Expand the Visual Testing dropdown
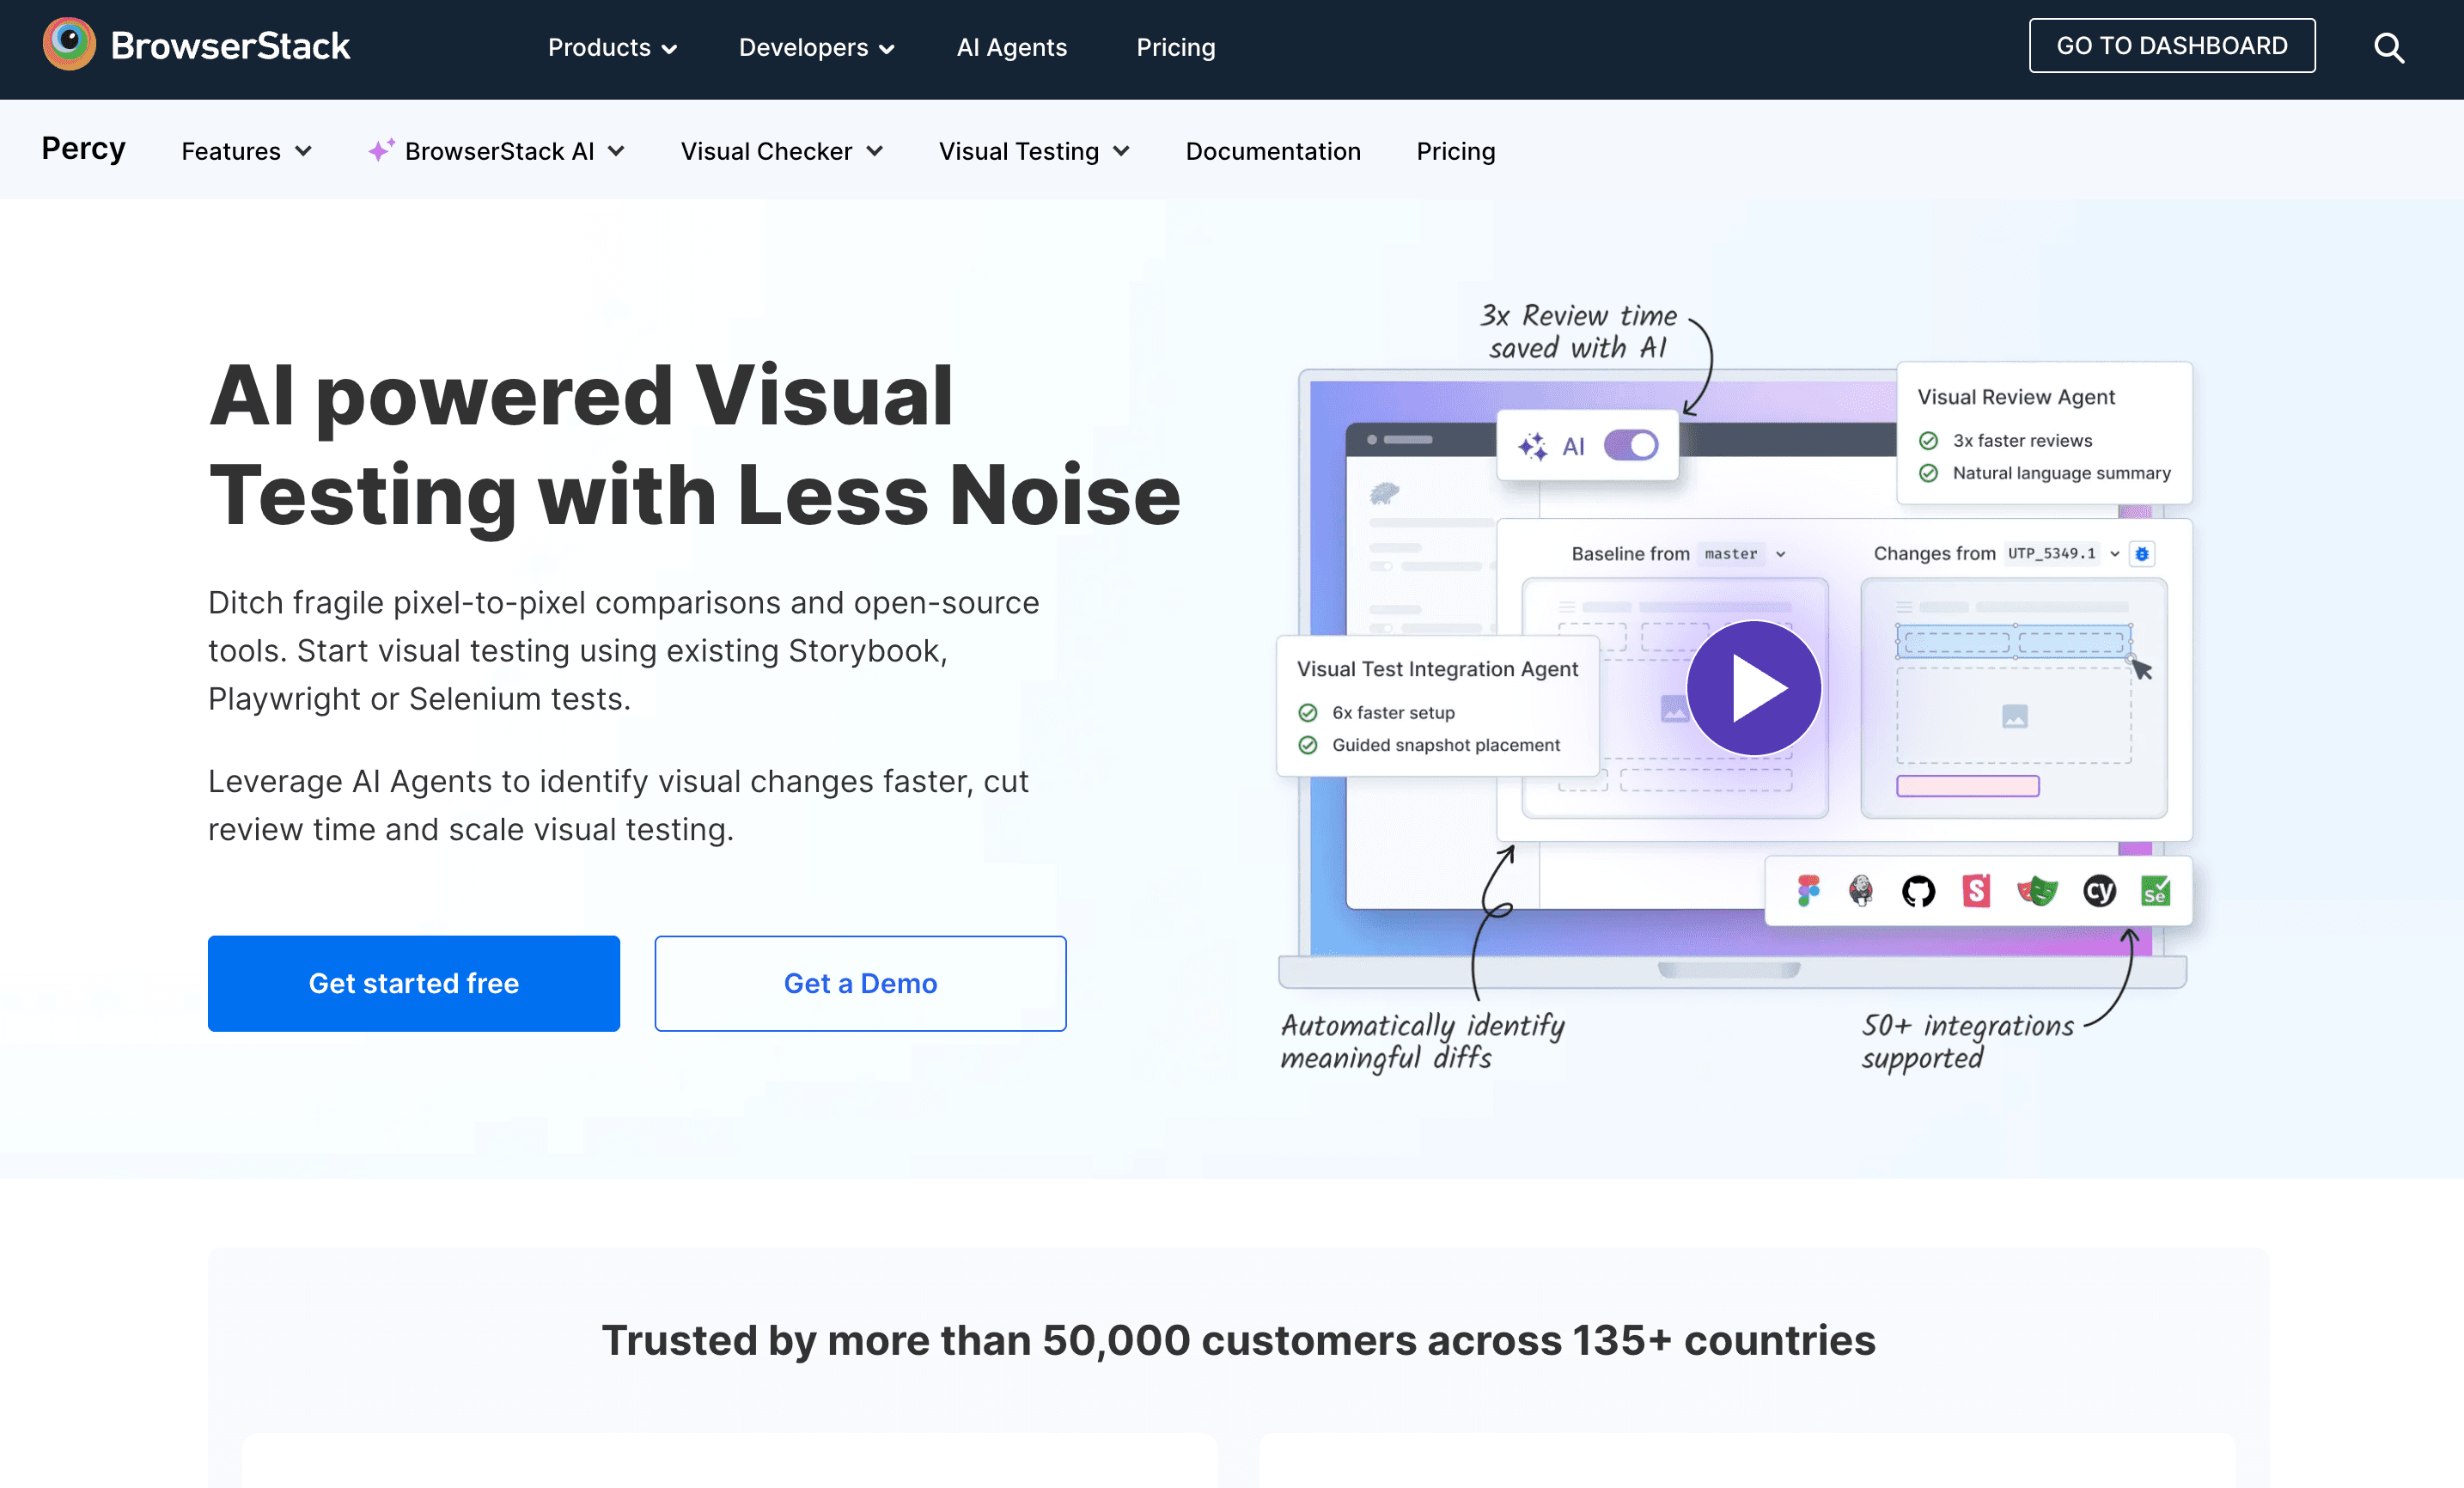Image resolution: width=2464 pixels, height=1488 pixels. click(1034, 151)
